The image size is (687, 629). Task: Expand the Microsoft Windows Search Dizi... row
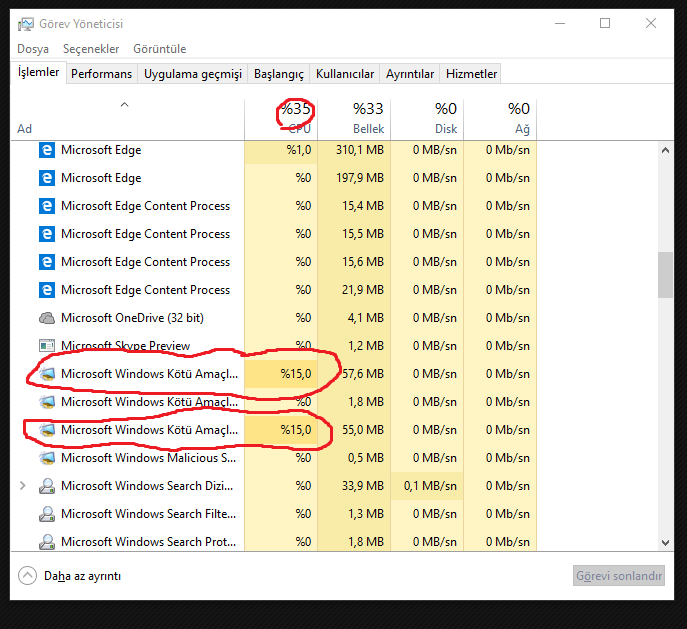tap(23, 486)
